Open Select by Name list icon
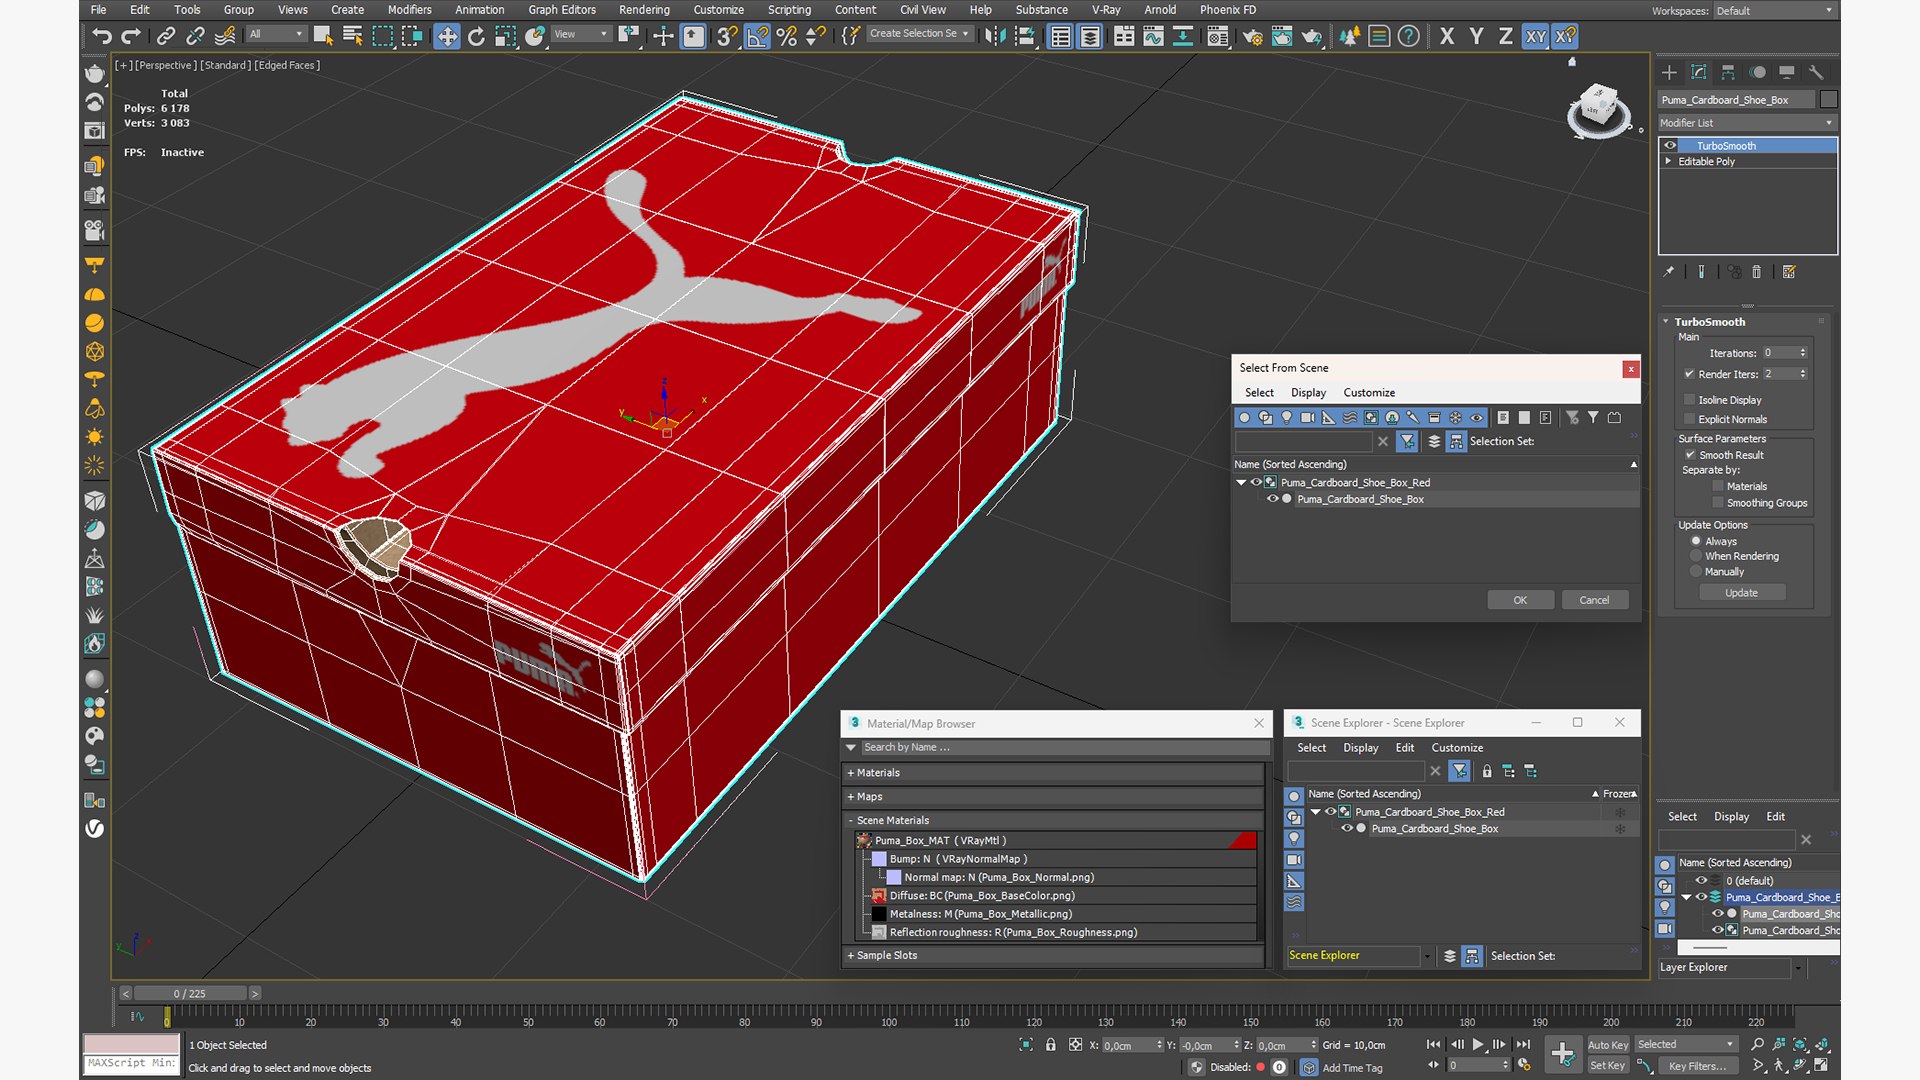1920x1080 pixels. [x=352, y=36]
